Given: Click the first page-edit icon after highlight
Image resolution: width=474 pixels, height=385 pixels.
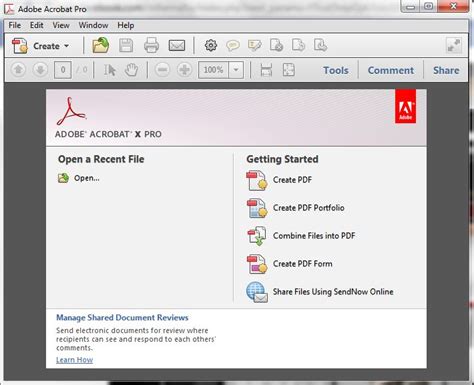Looking at the screenshot, I should point(277,45).
